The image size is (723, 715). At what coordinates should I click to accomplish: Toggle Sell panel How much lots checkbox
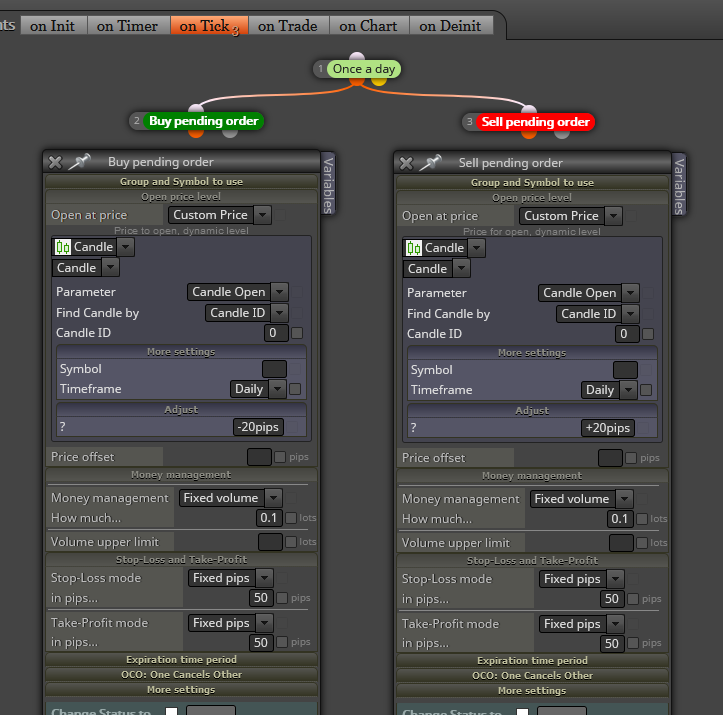click(642, 519)
